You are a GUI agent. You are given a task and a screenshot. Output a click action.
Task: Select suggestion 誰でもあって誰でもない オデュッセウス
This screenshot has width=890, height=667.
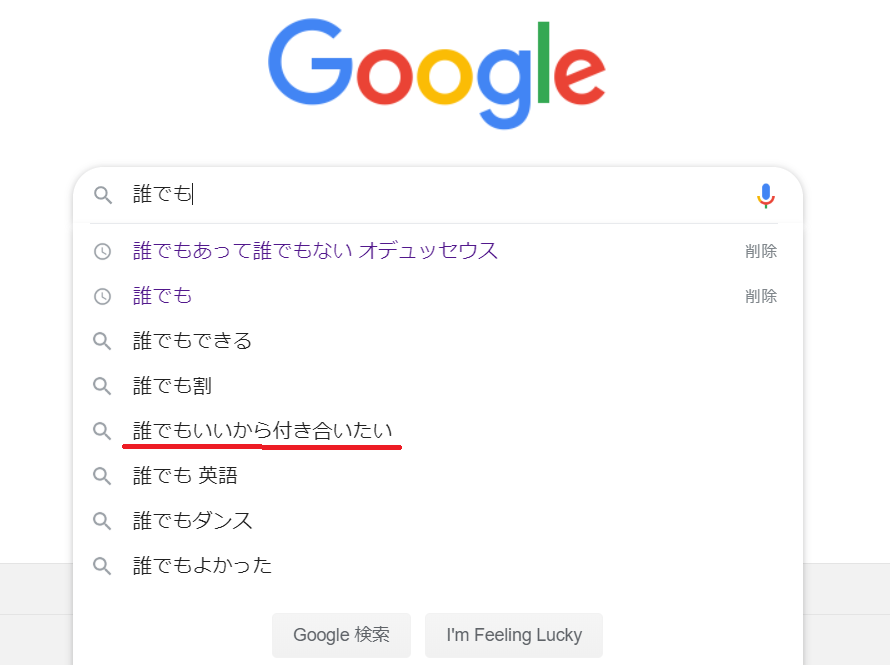coord(315,251)
